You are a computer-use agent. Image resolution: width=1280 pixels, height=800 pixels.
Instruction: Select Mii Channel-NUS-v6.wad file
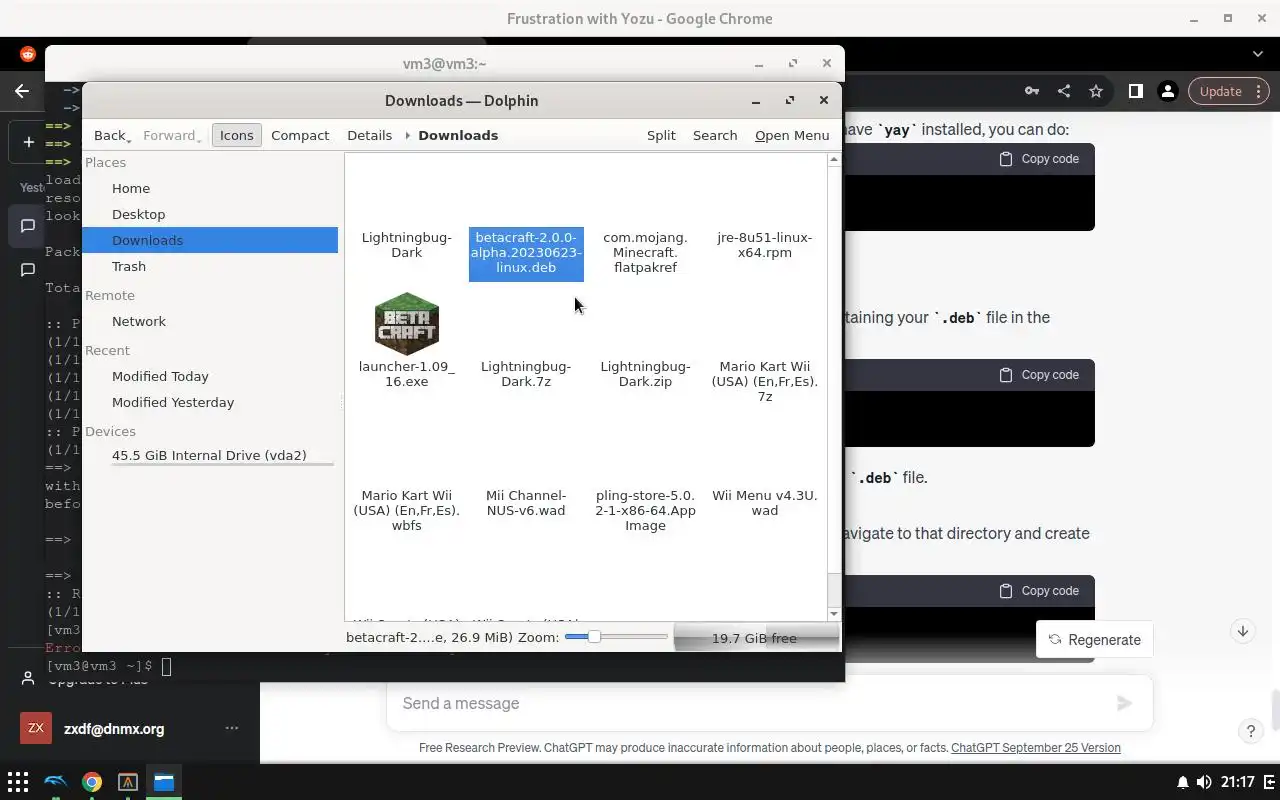pos(526,503)
